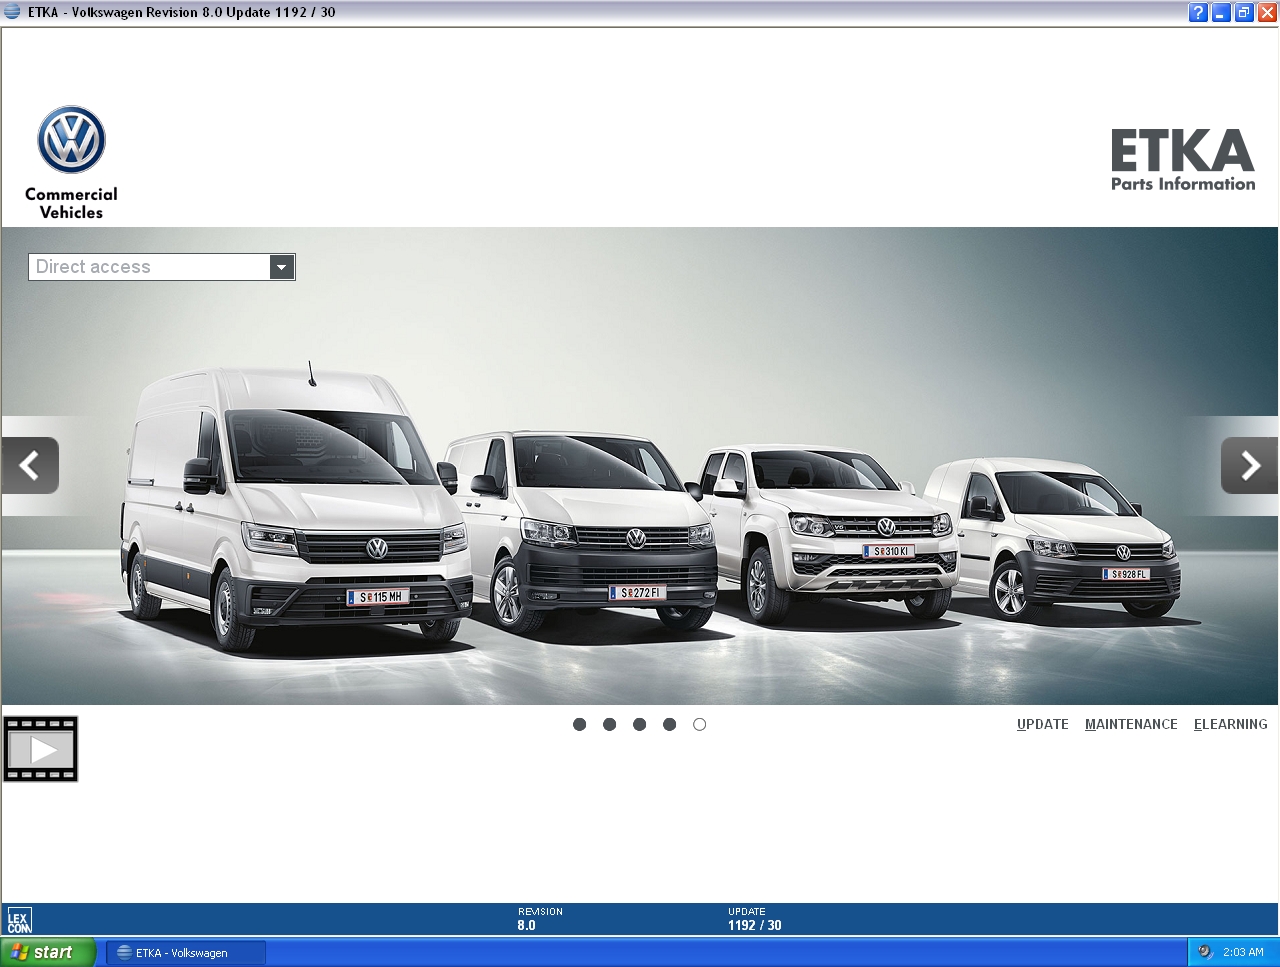The image size is (1280, 967).
Task: Advance to next slide with right arrow
Action: (x=1249, y=465)
